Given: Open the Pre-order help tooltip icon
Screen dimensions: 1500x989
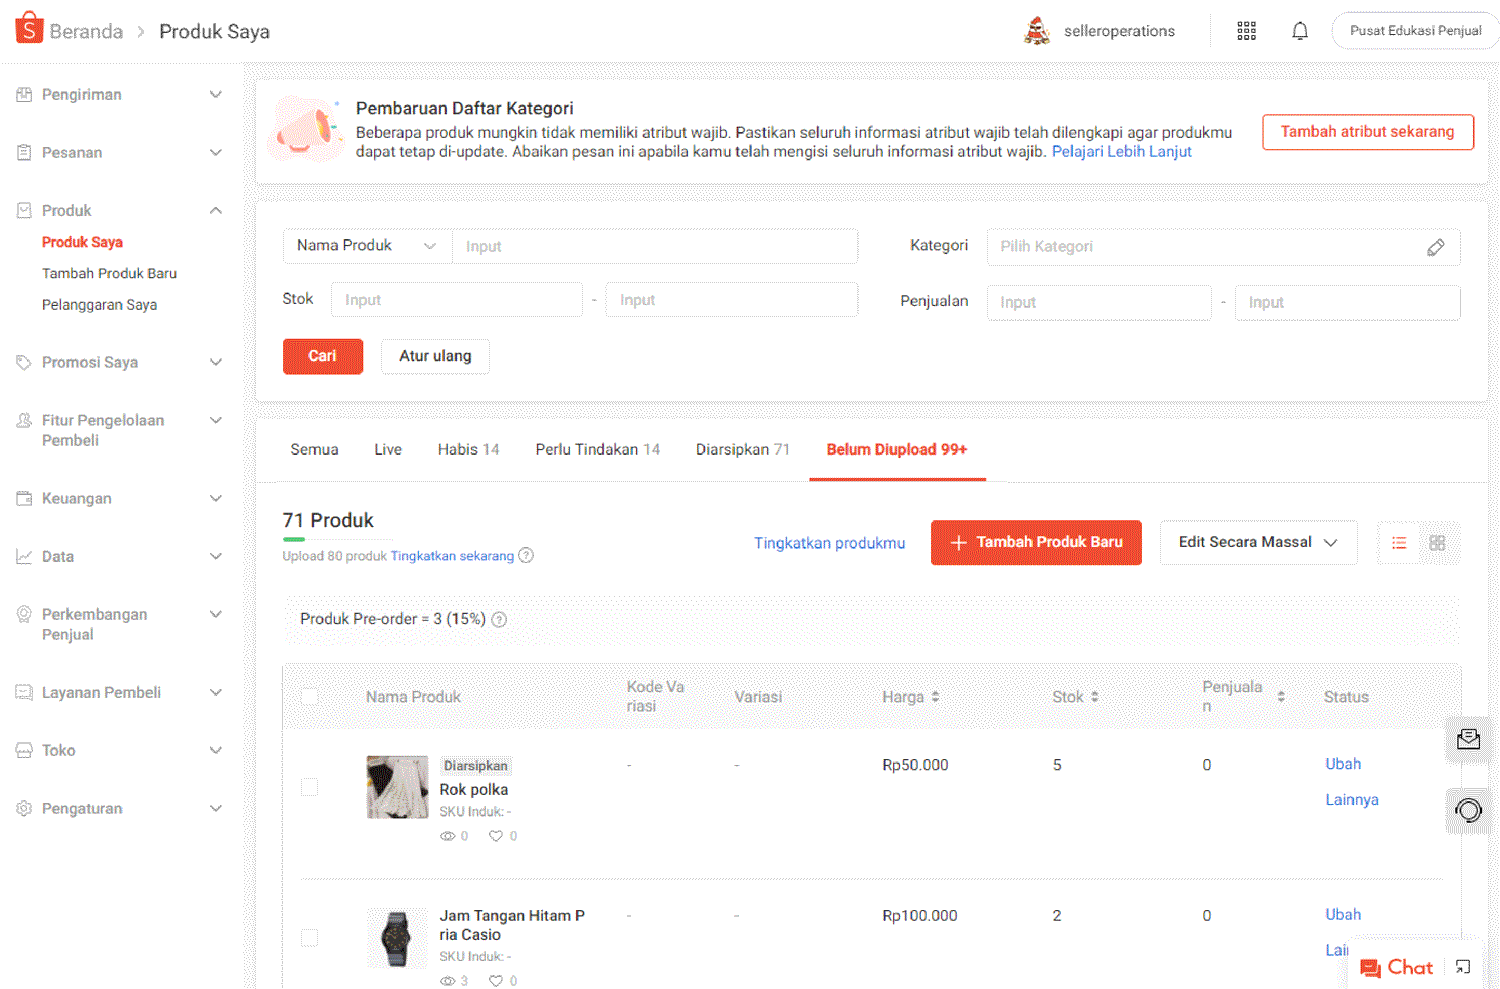Looking at the screenshot, I should [x=499, y=619].
